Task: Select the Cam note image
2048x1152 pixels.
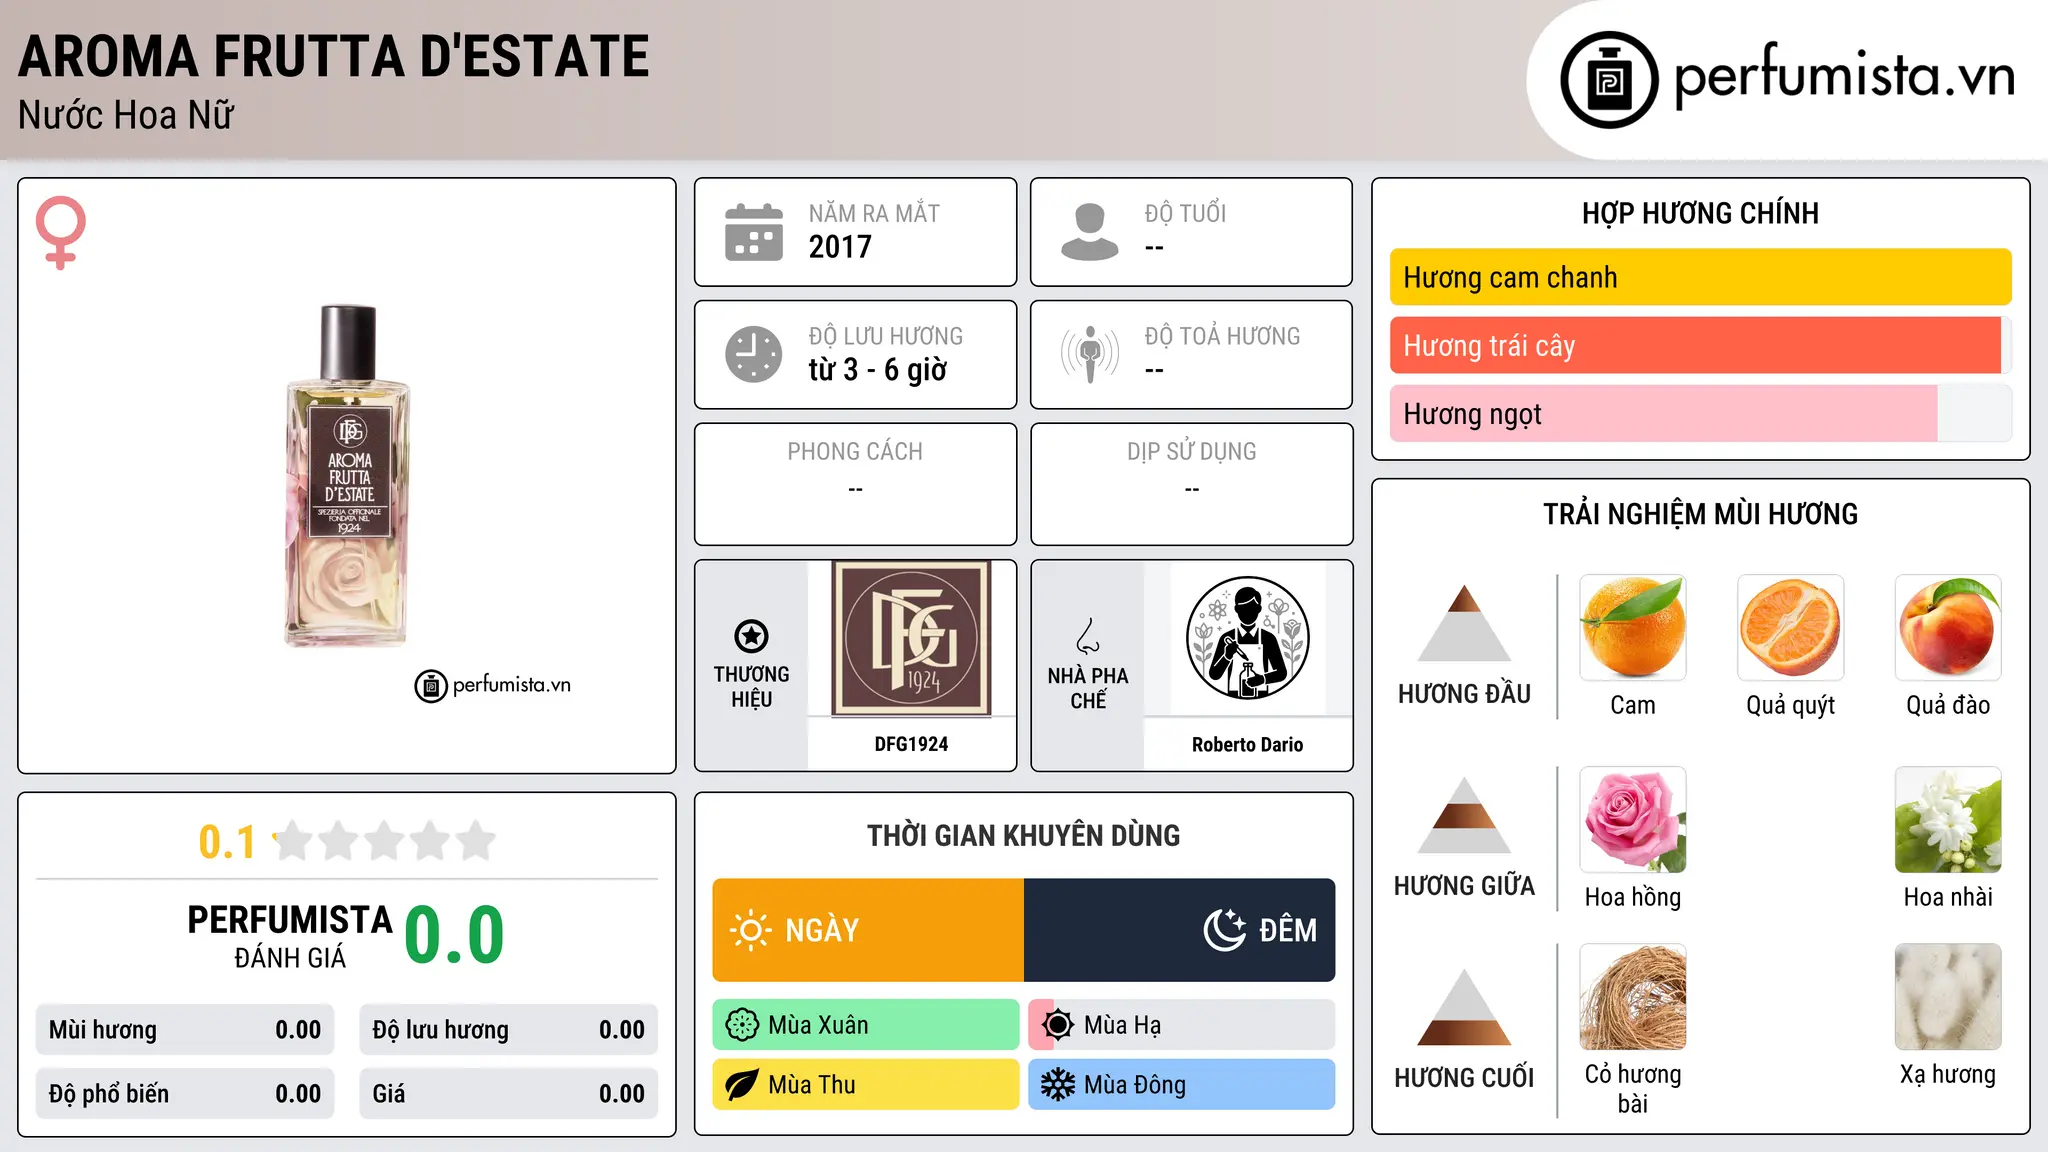Action: [1633, 628]
